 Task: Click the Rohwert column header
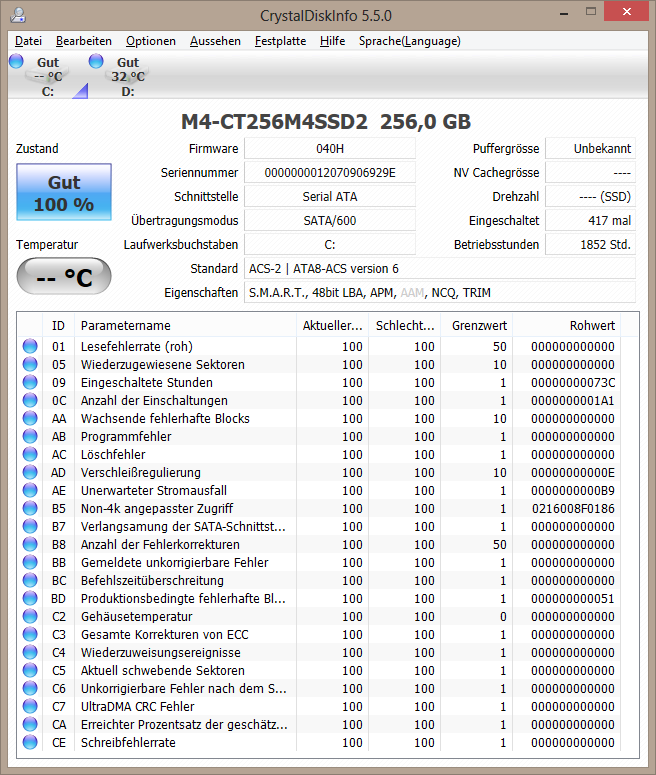(567, 325)
